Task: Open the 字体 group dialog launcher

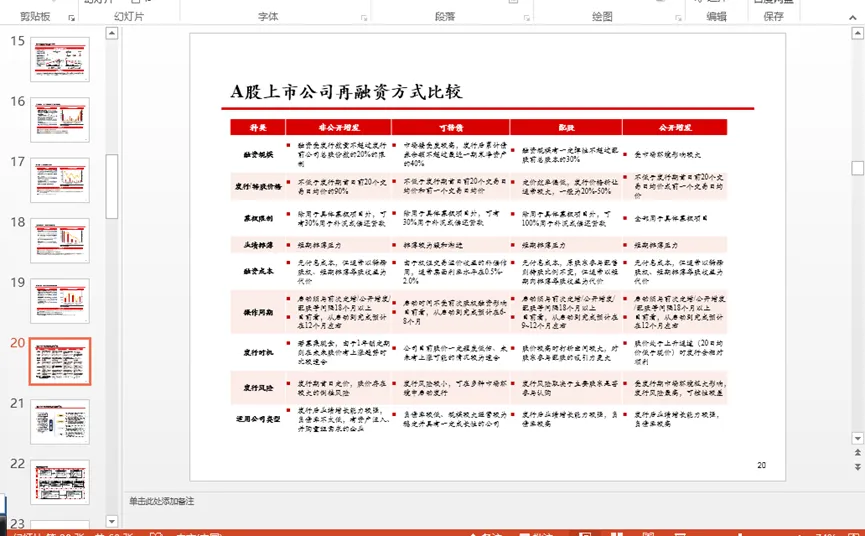Action: point(364,18)
